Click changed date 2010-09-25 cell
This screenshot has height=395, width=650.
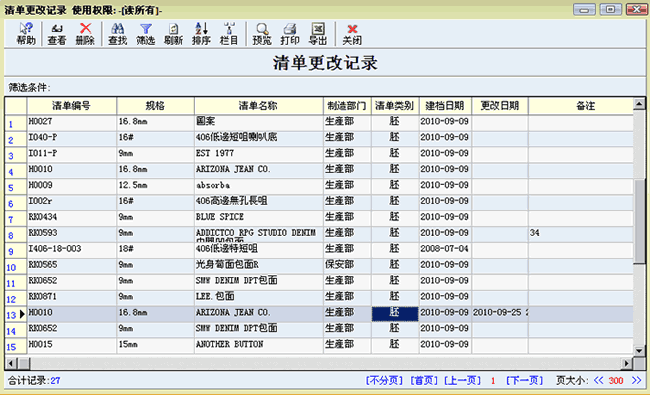[x=500, y=313]
